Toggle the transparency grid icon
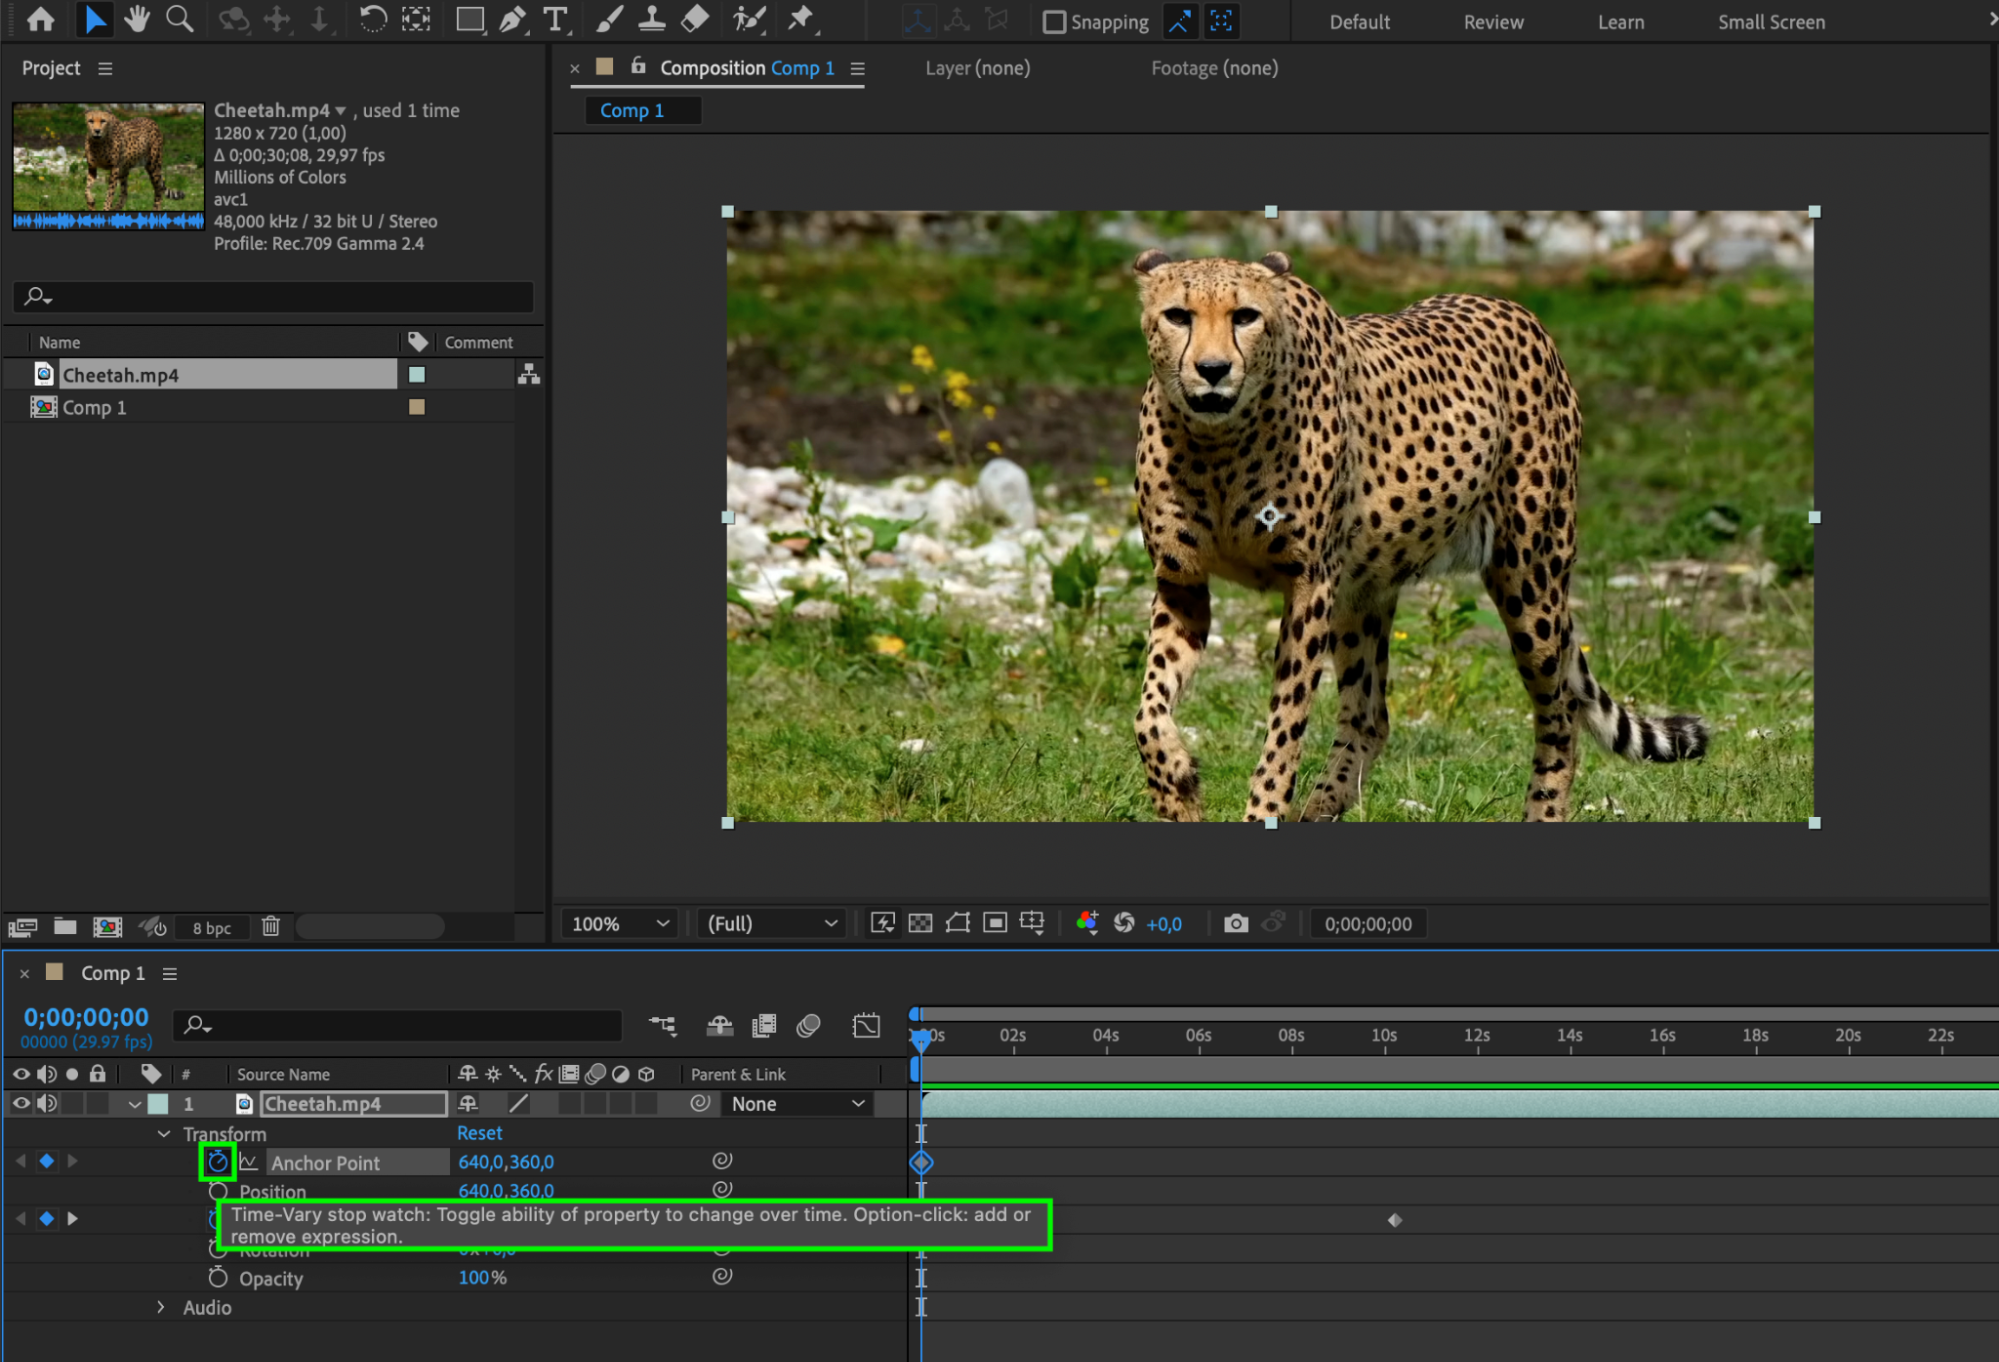 (x=920, y=923)
